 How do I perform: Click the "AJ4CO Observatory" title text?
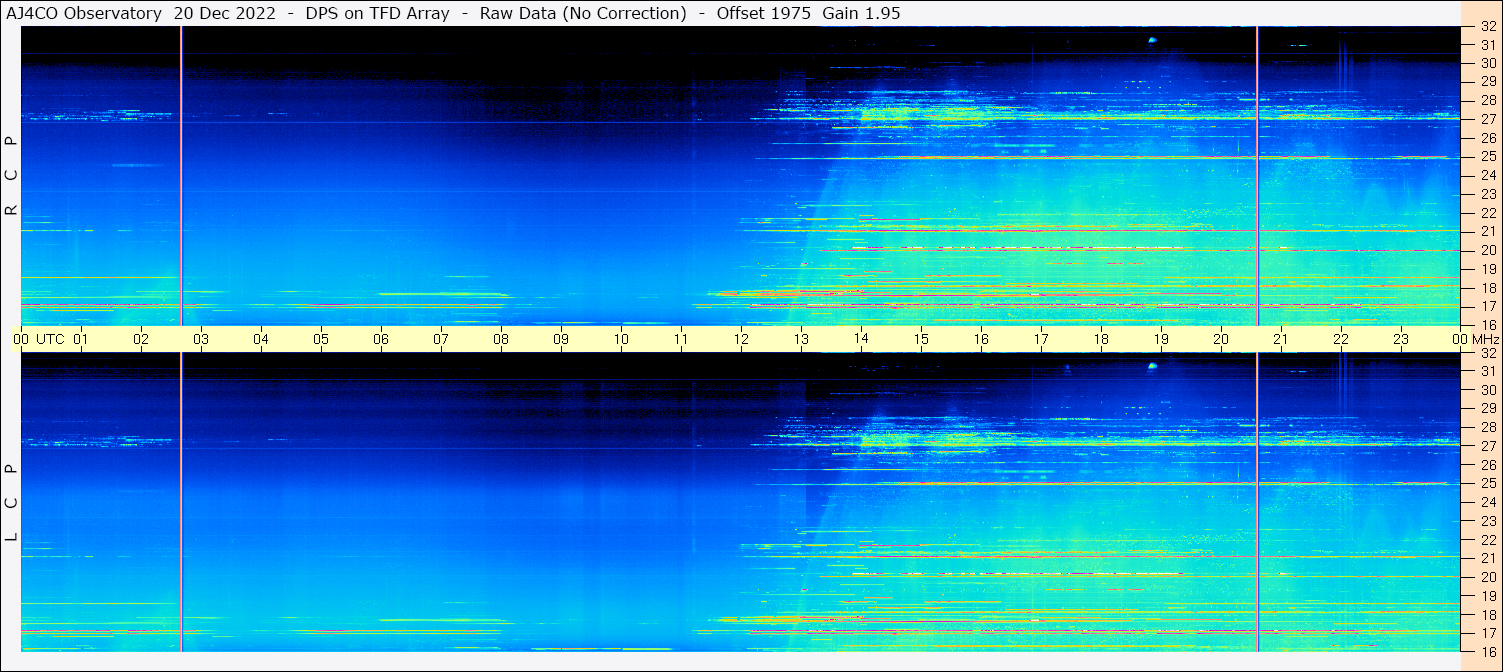[x=84, y=13]
